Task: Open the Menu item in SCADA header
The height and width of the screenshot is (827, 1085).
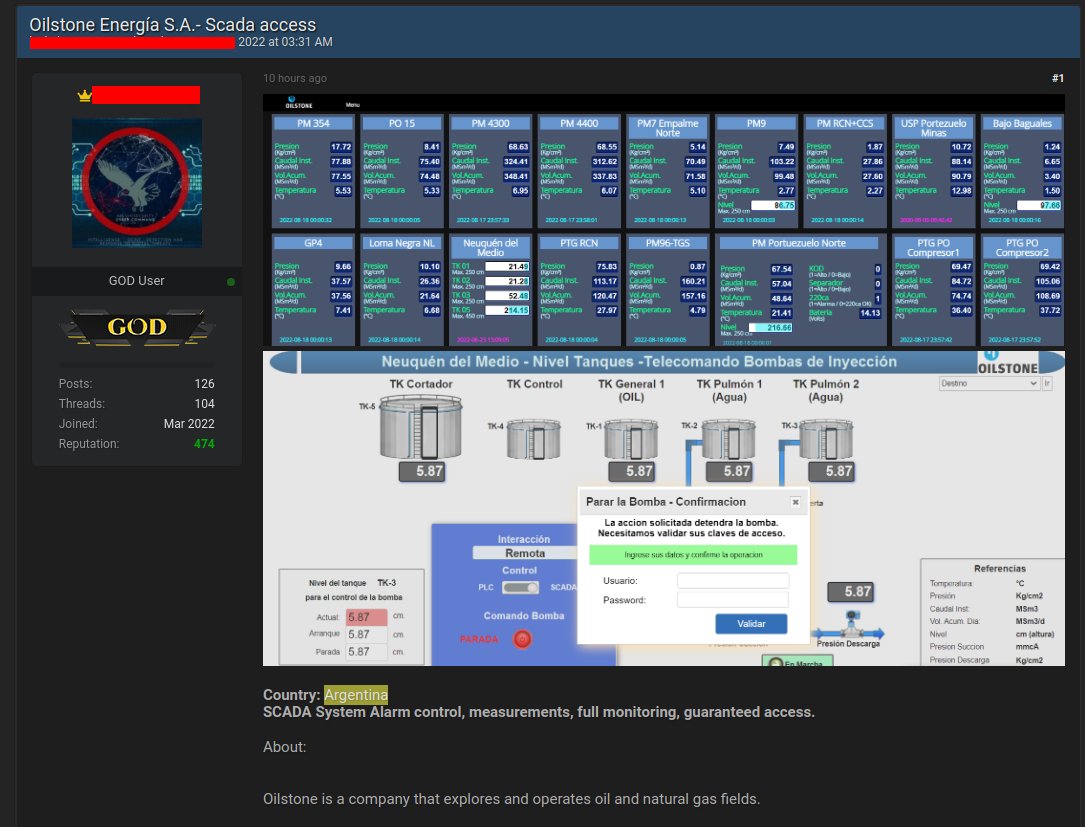Action: coord(353,104)
